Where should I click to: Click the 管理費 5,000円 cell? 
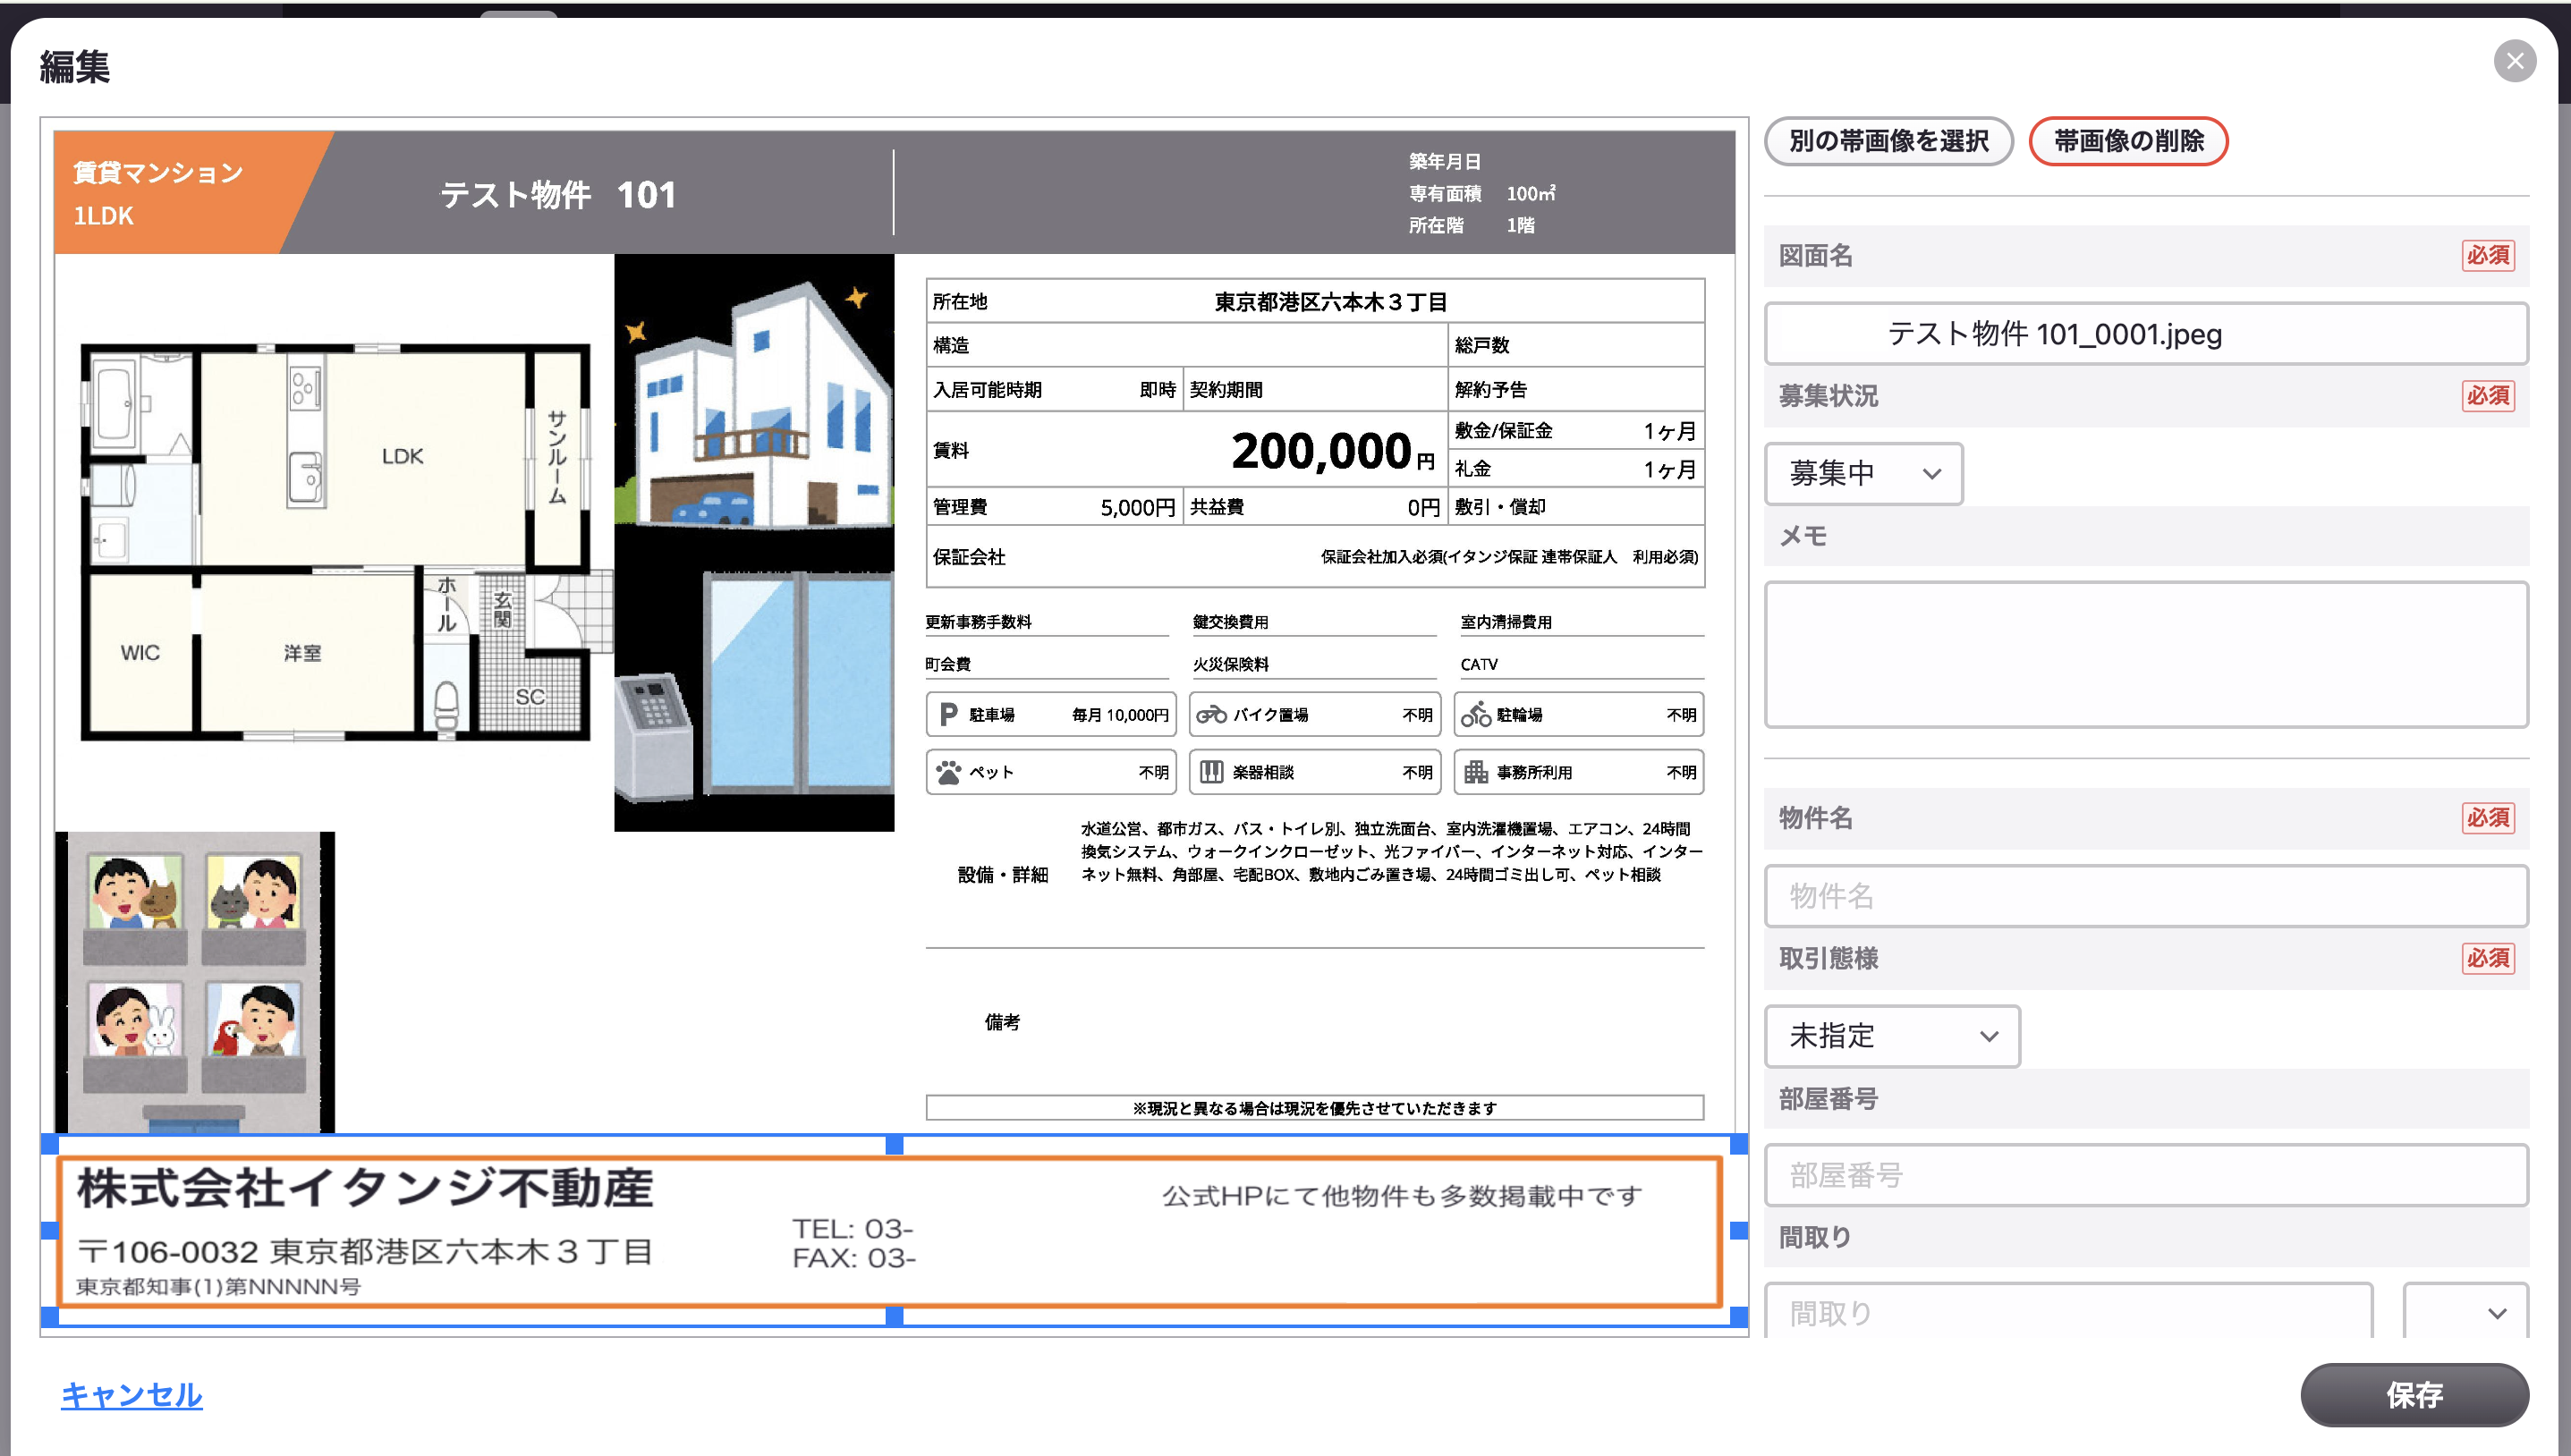click(1054, 507)
